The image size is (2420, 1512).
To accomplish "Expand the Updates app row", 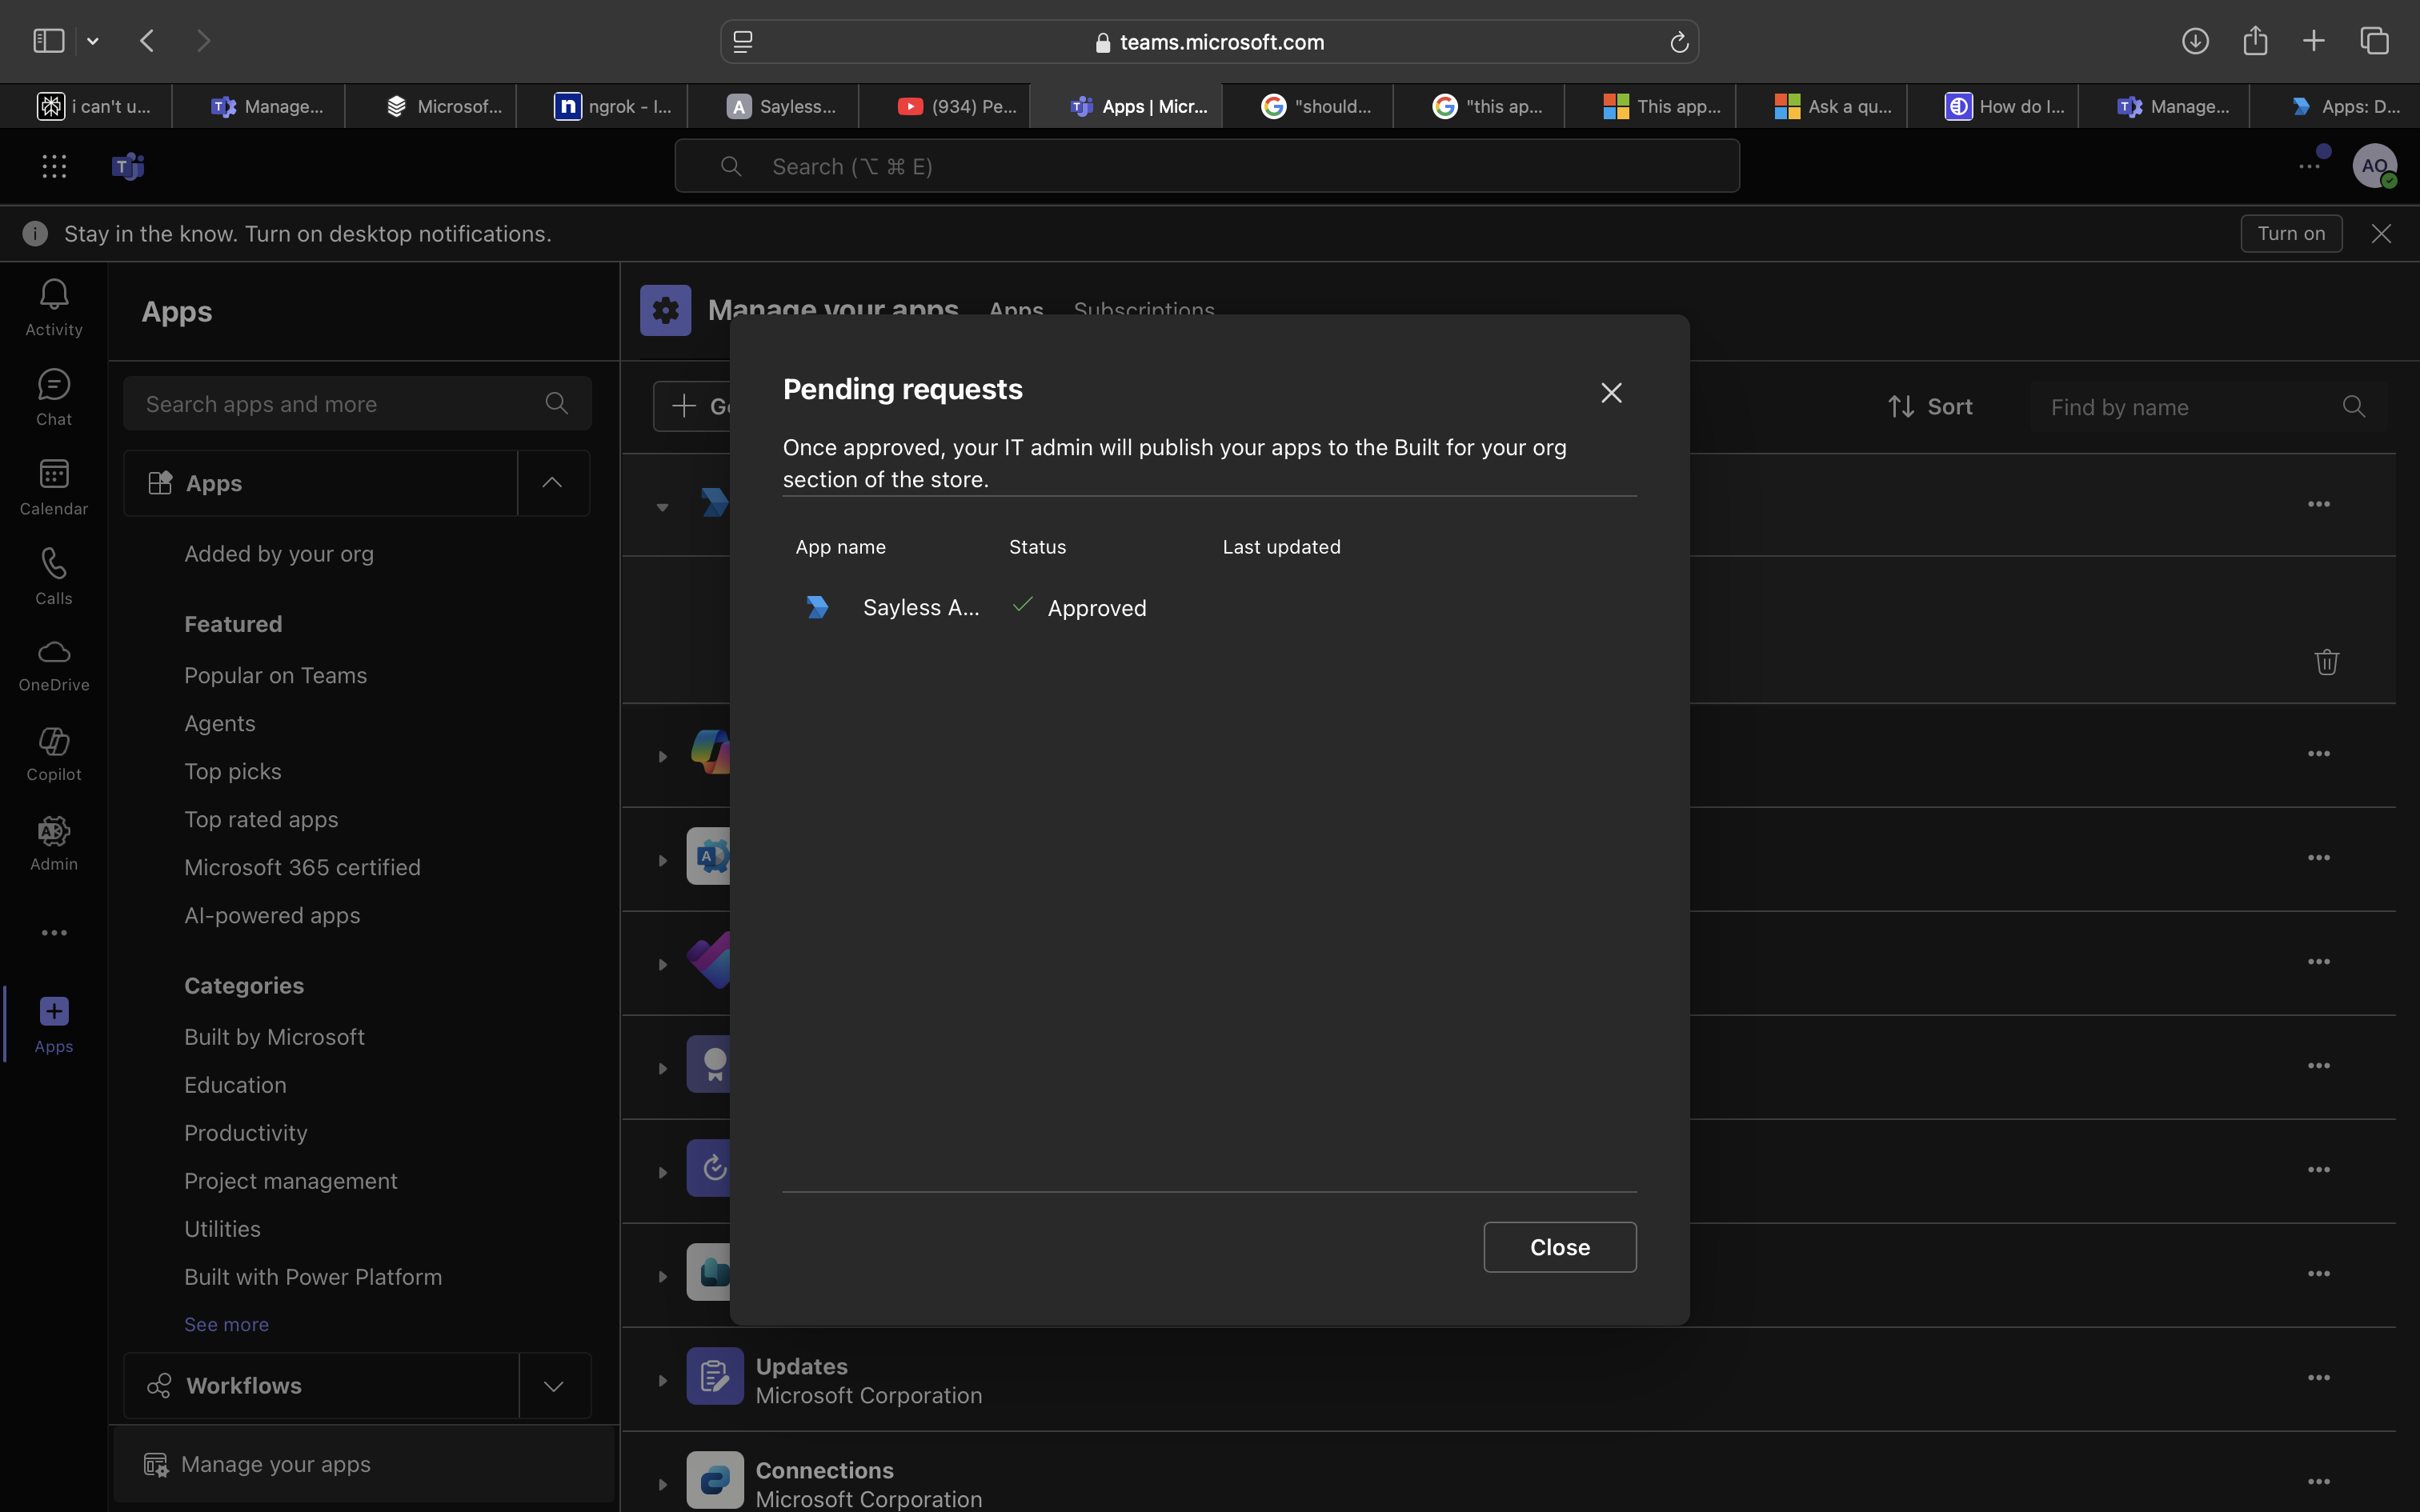I will tap(662, 1380).
